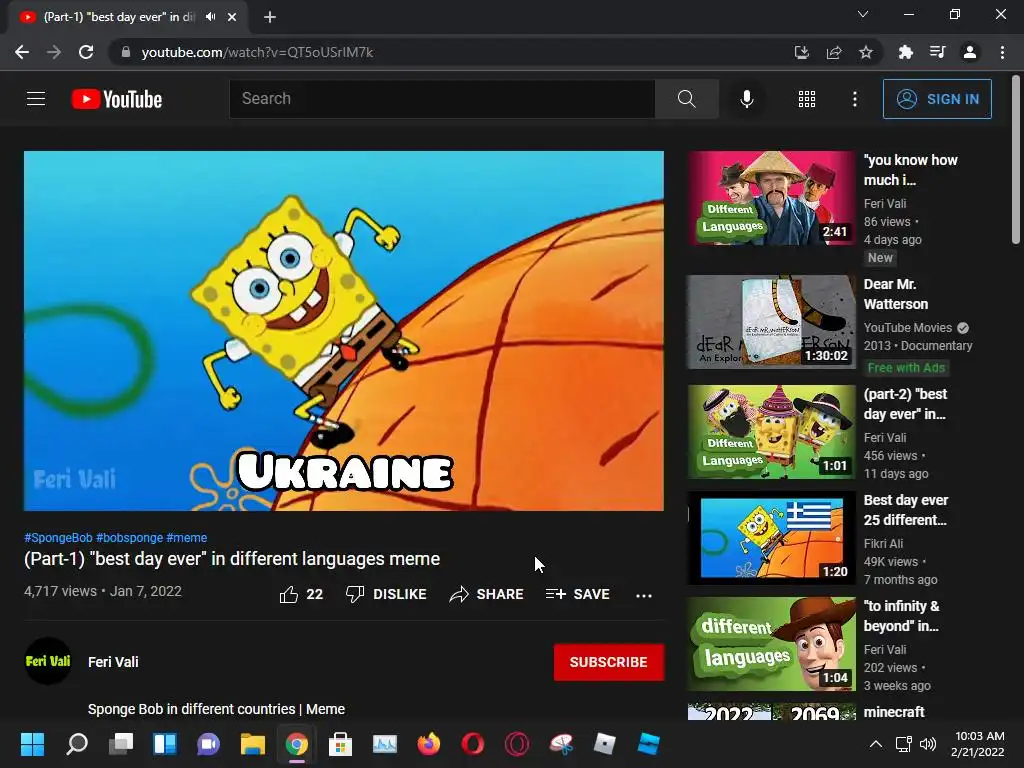
Task: Close the YouTube browser tab
Action: pyautogui.click(x=232, y=17)
